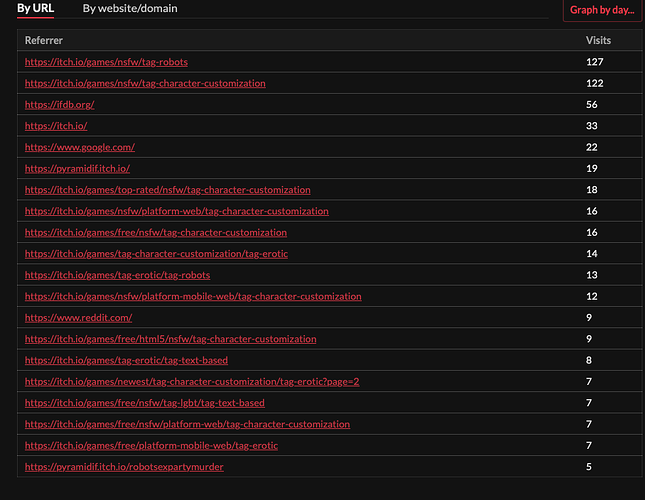Open the https://itch.io/ referrer link

tap(56, 126)
